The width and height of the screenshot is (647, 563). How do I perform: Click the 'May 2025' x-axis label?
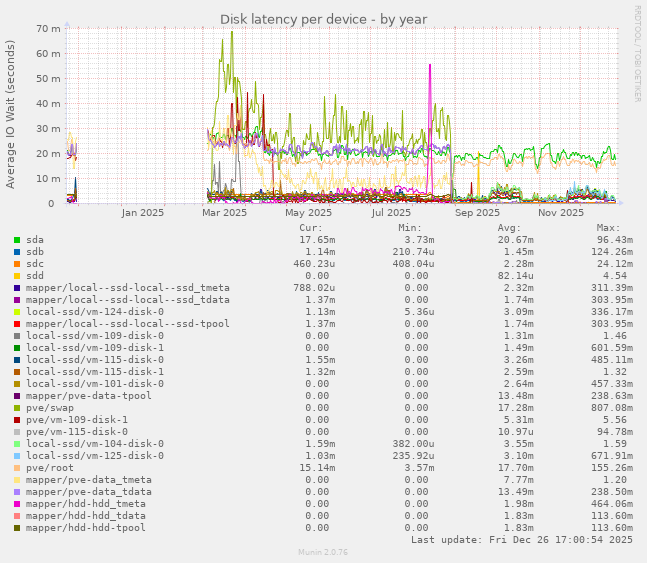click(309, 213)
